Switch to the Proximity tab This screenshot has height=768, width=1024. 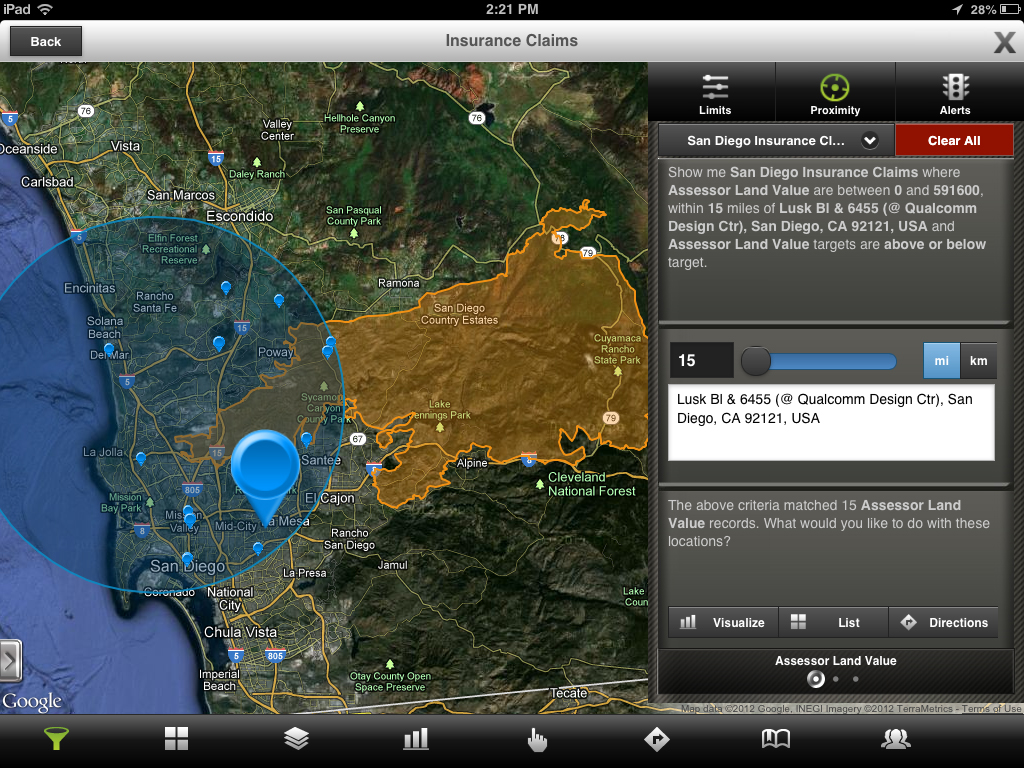tap(835, 95)
